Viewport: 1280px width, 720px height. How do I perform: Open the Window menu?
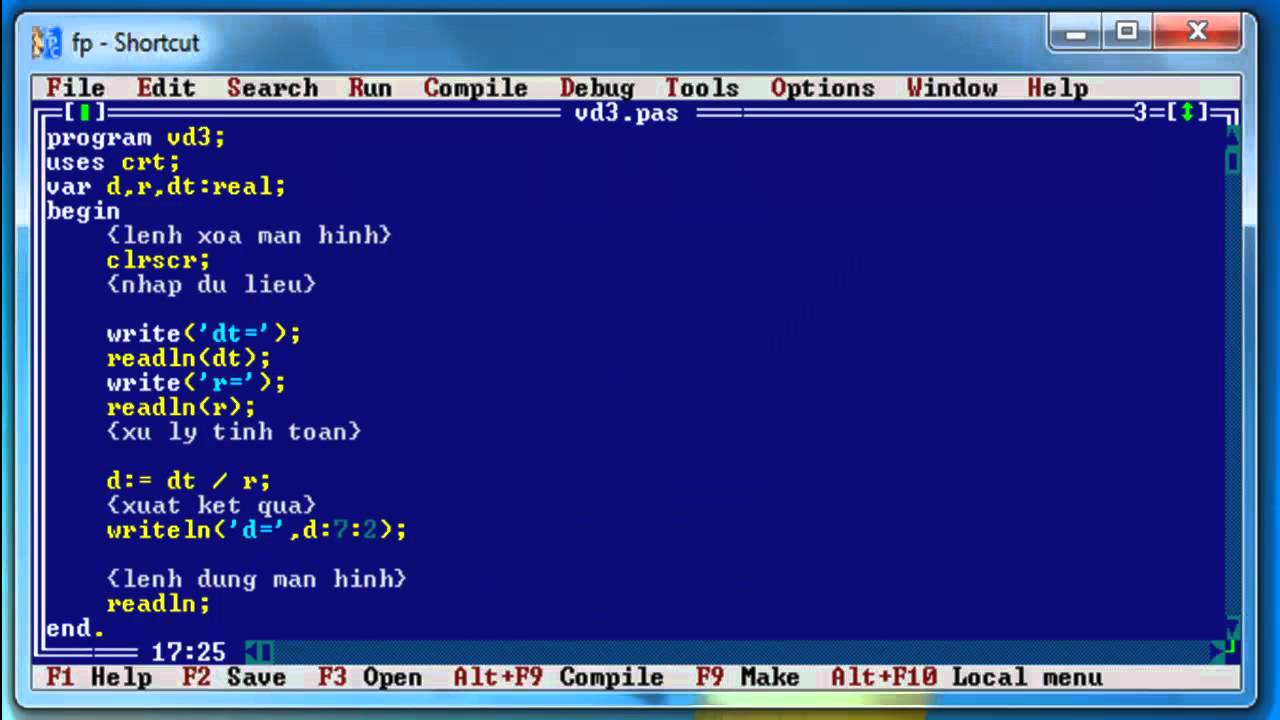(x=951, y=88)
